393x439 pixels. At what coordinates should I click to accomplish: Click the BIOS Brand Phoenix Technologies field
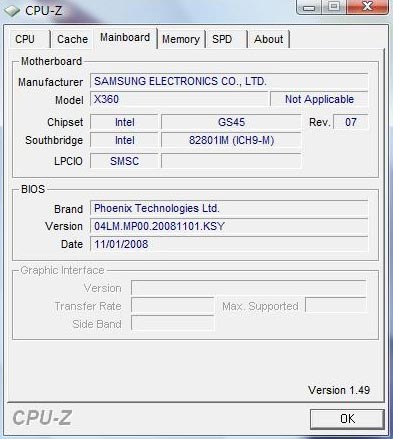point(229,208)
